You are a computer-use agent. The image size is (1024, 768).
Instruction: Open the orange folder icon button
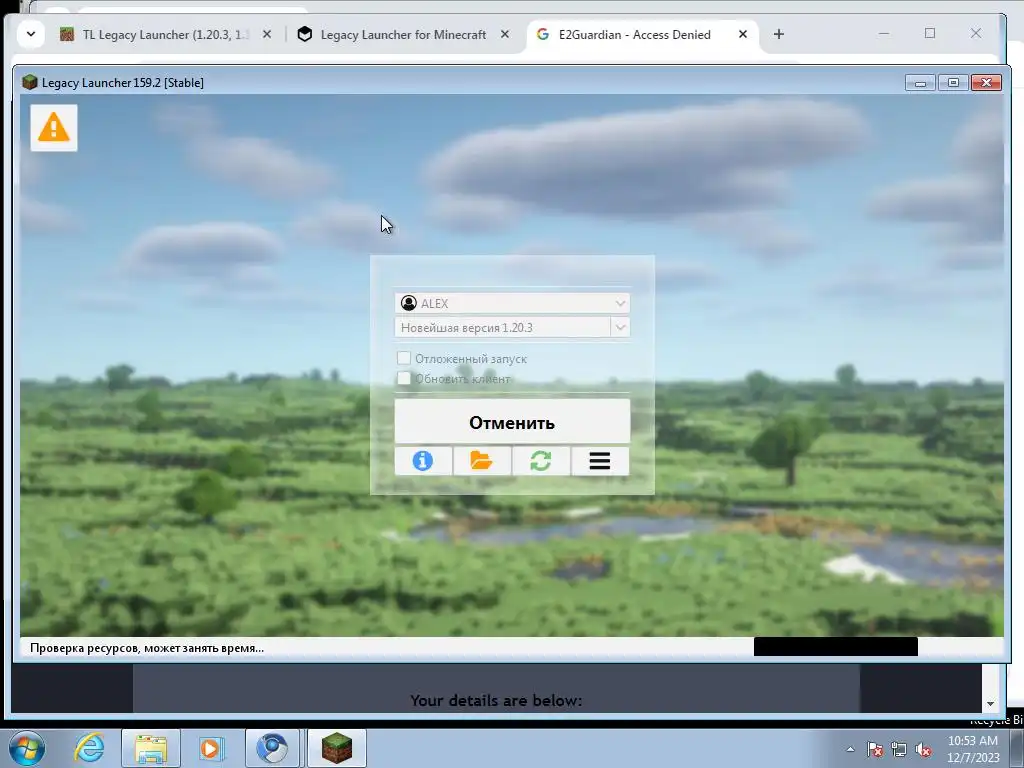[x=481, y=461]
